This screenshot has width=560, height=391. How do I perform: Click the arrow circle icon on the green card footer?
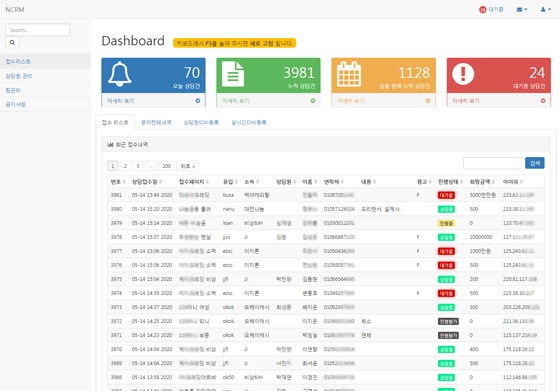pyautogui.click(x=313, y=101)
